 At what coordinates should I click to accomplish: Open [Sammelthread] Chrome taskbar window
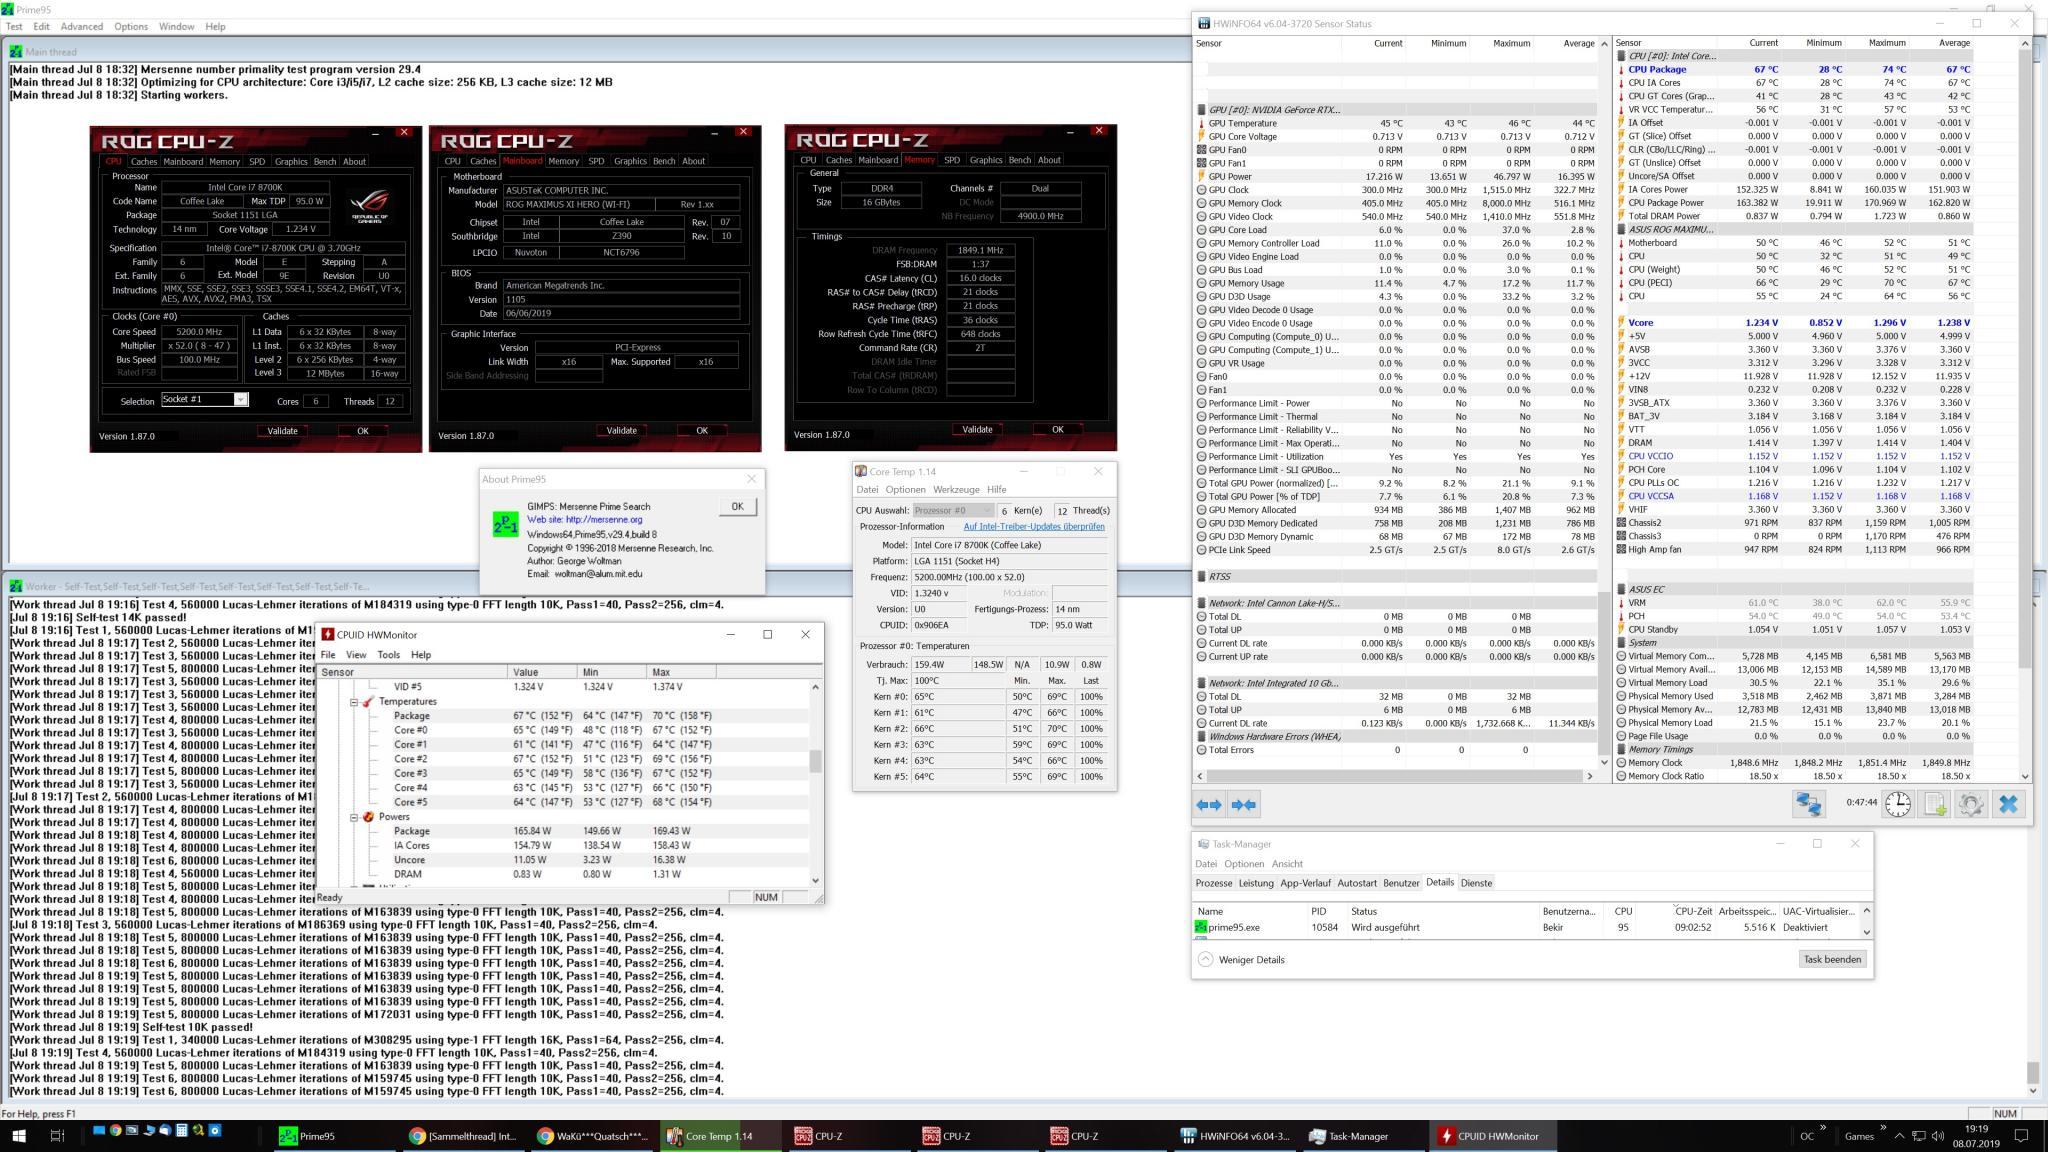[x=464, y=1136]
